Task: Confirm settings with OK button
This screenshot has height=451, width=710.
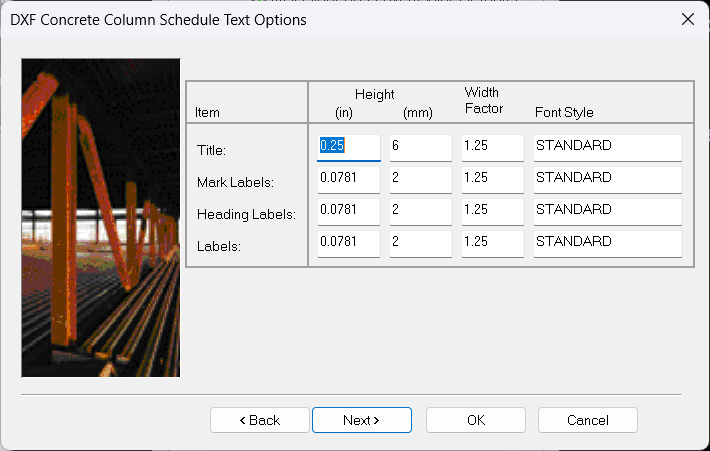Action: (476, 420)
